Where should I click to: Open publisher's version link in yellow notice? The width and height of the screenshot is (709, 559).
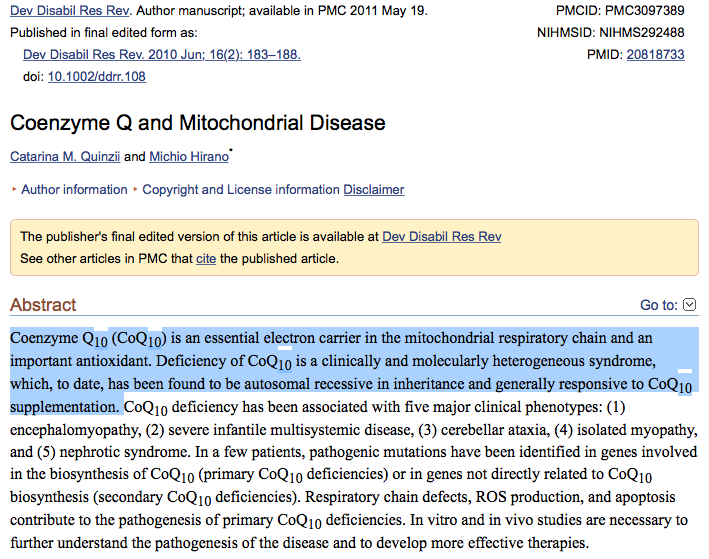(x=442, y=237)
